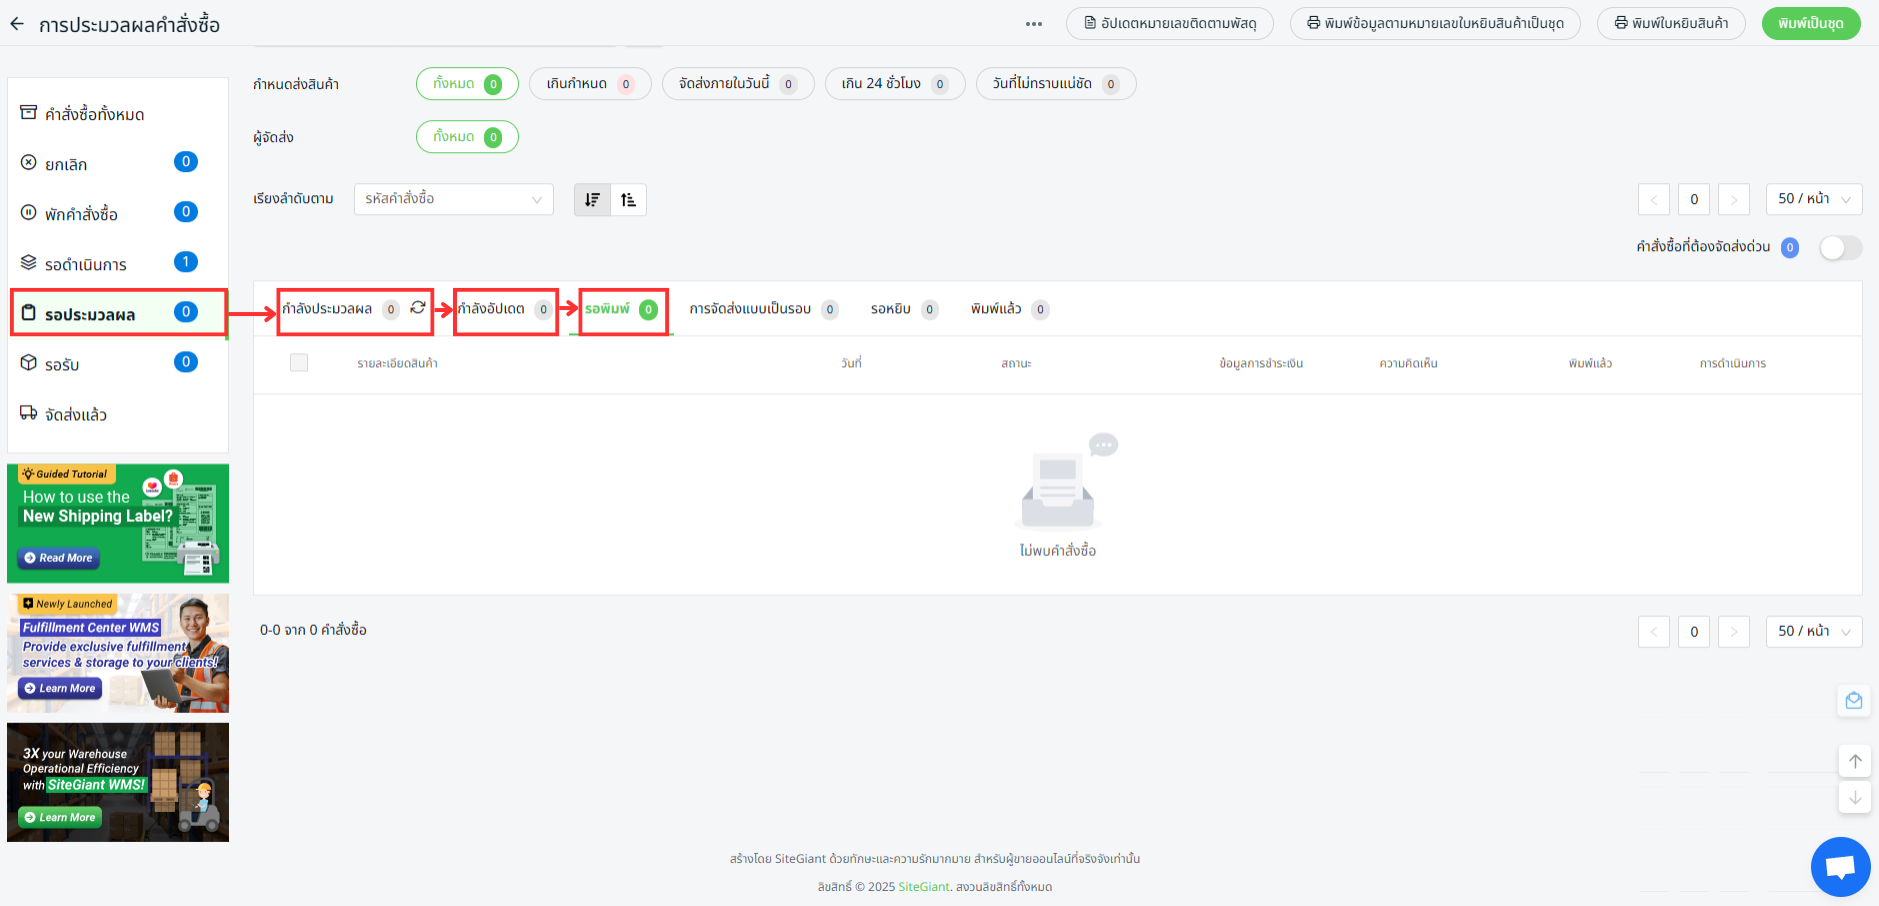The image size is (1879, 906).
Task: Click the back arrow beside การประมวลผลคำสั่งซื้อ
Action: pyautogui.click(x=17, y=24)
